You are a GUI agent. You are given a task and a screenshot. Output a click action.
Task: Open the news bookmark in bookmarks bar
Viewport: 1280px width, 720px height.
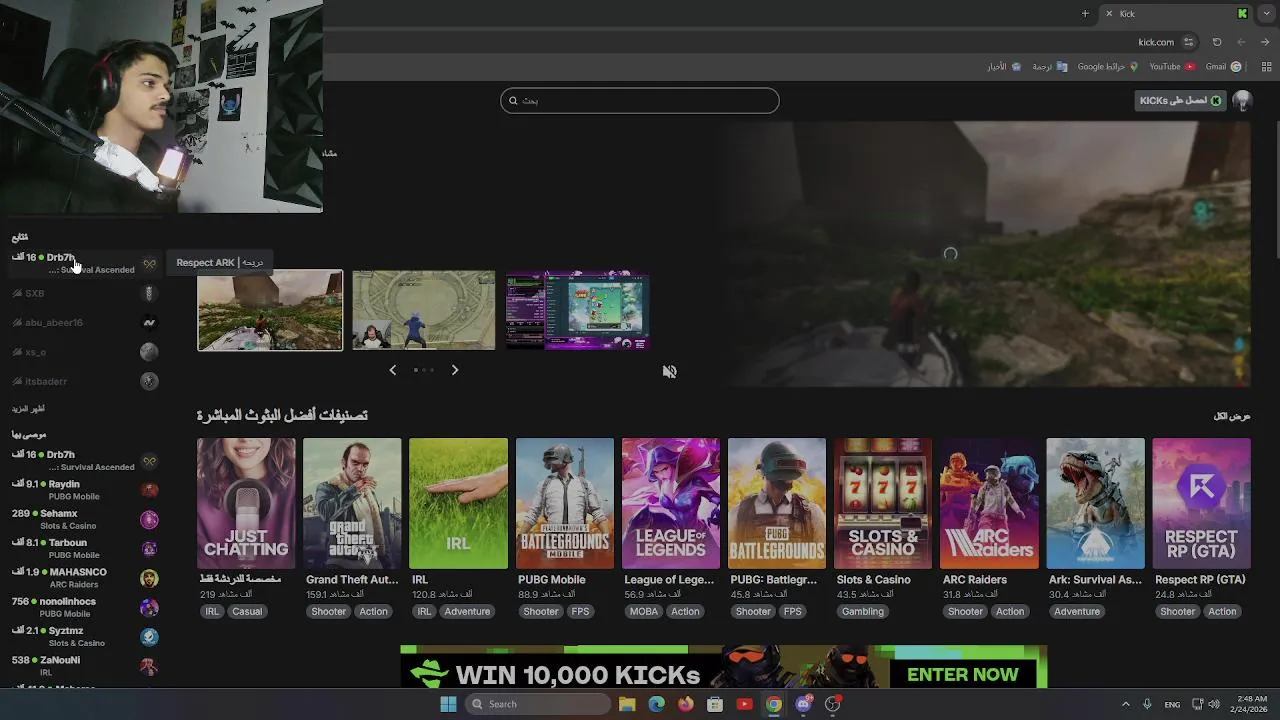(1004, 67)
